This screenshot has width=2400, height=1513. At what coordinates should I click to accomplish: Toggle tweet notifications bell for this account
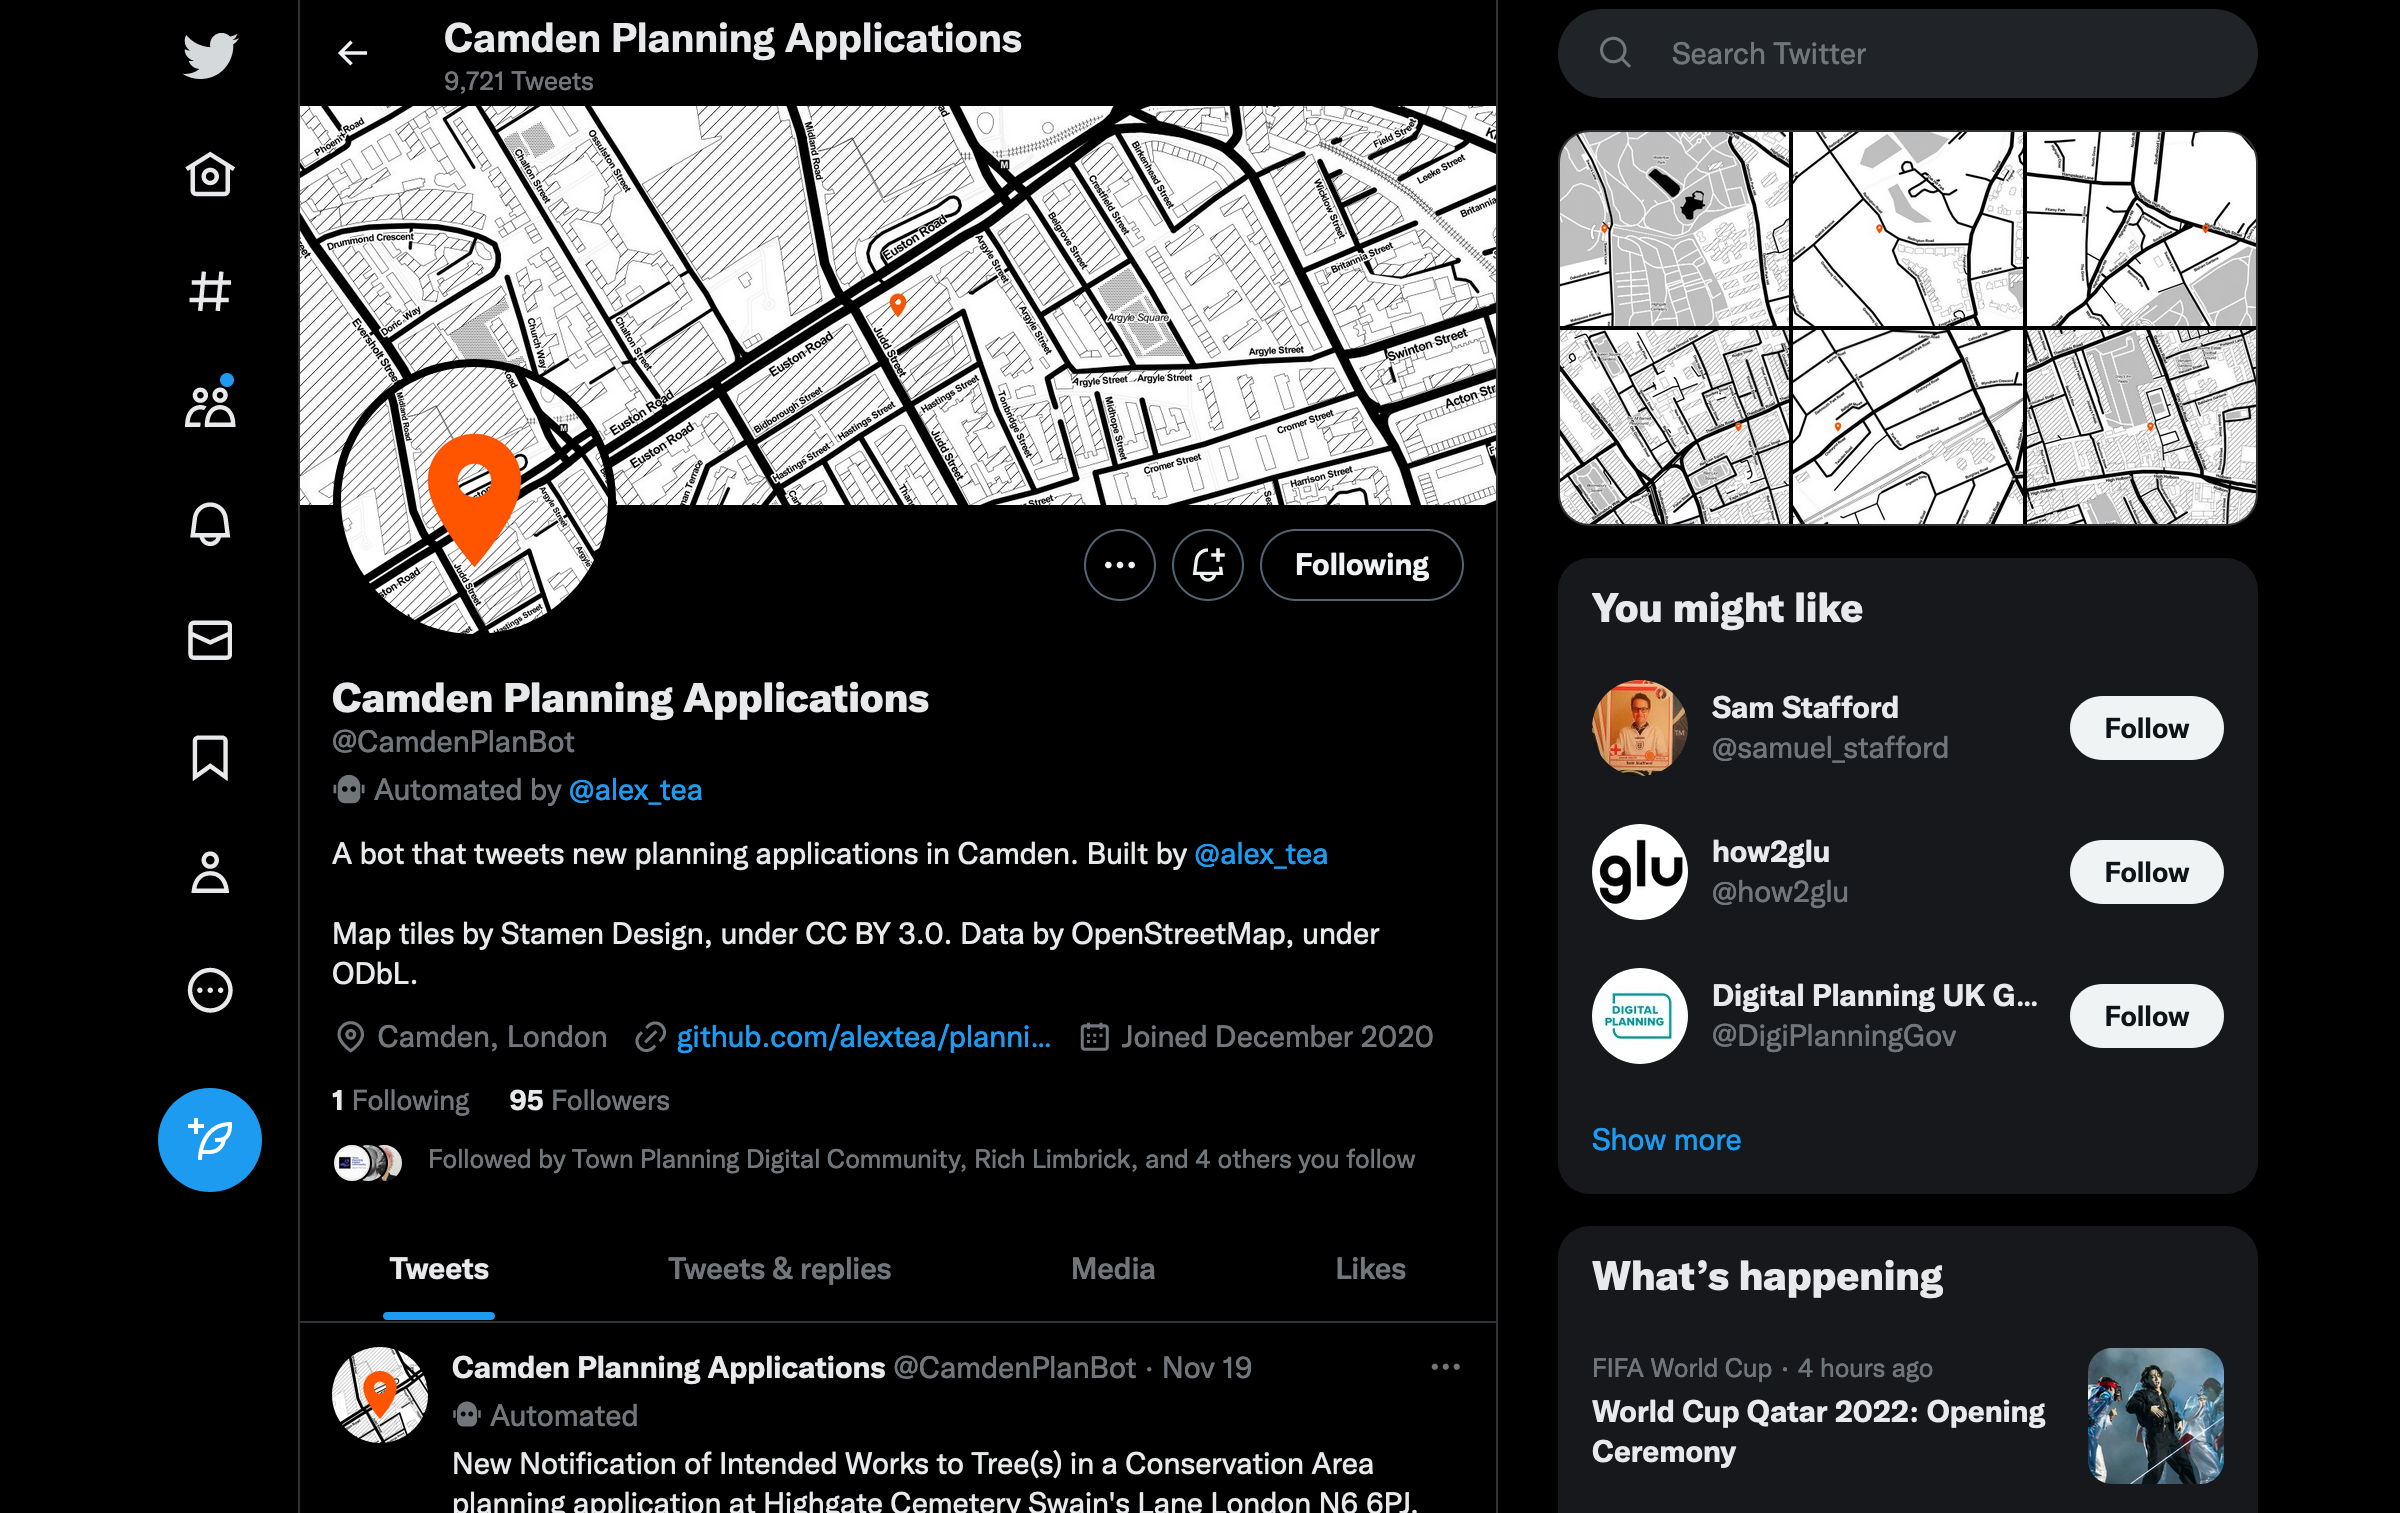click(1208, 565)
